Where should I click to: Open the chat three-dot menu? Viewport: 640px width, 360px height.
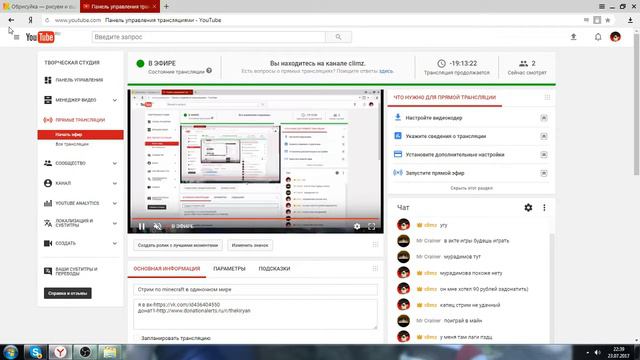pos(544,208)
